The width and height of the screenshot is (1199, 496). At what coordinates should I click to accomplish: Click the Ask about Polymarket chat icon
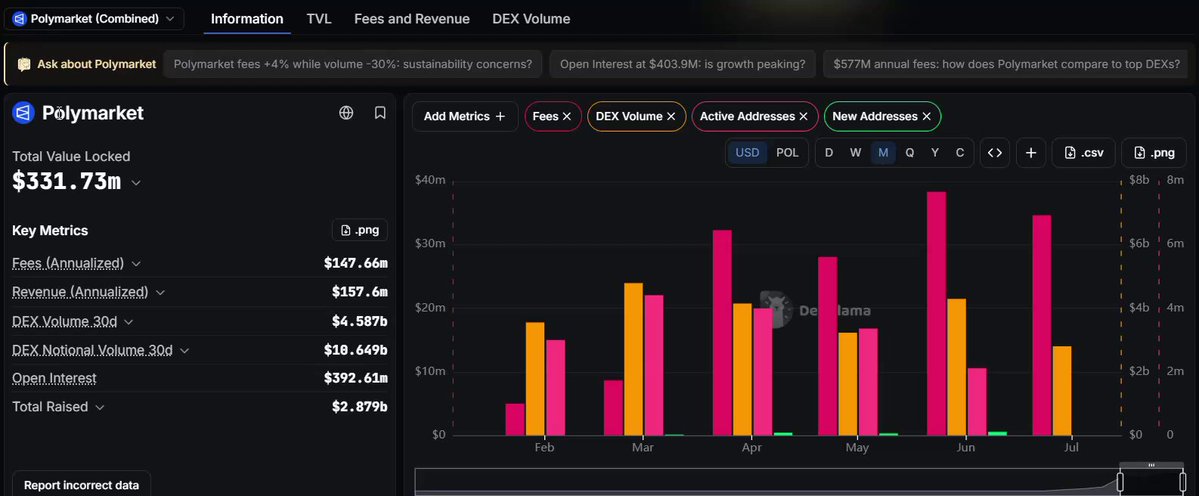tap(24, 65)
